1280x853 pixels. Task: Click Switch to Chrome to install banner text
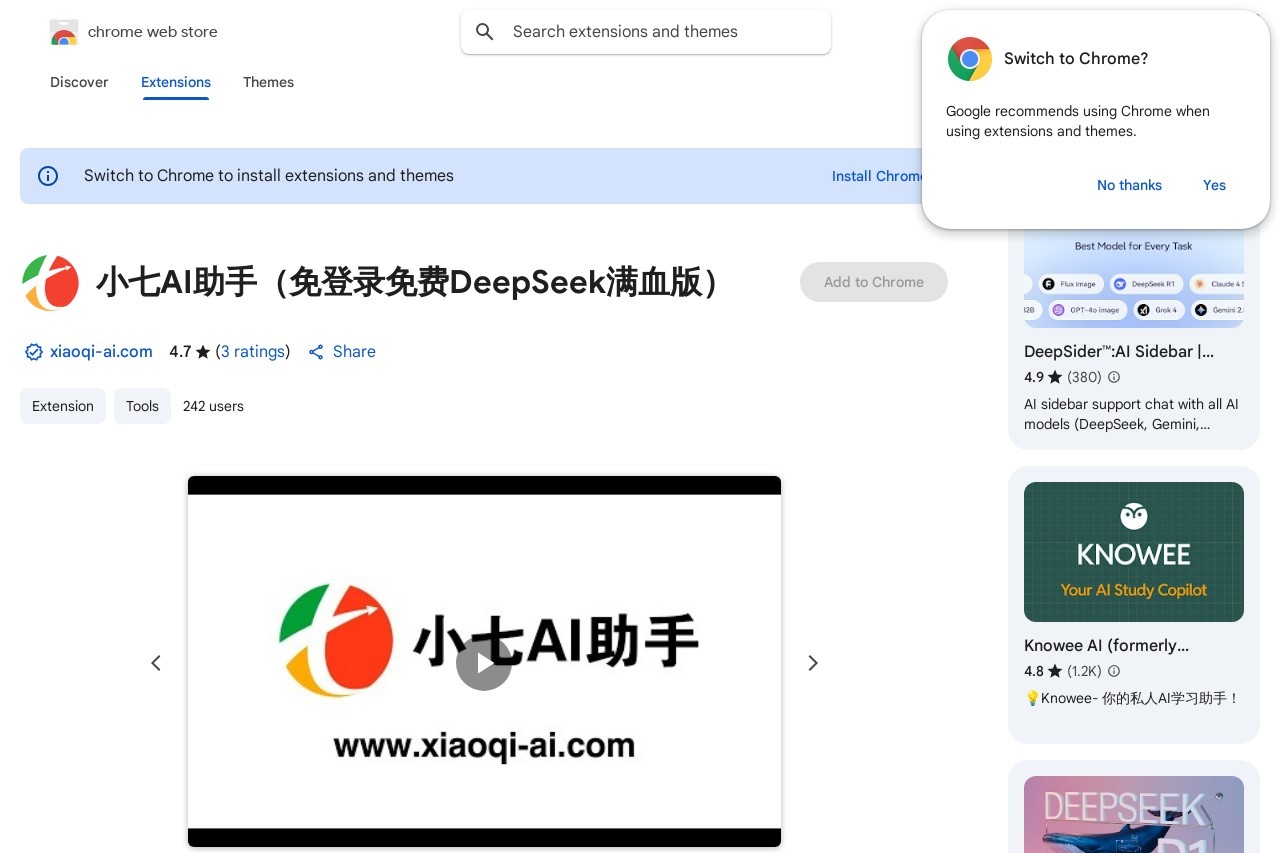click(x=269, y=176)
